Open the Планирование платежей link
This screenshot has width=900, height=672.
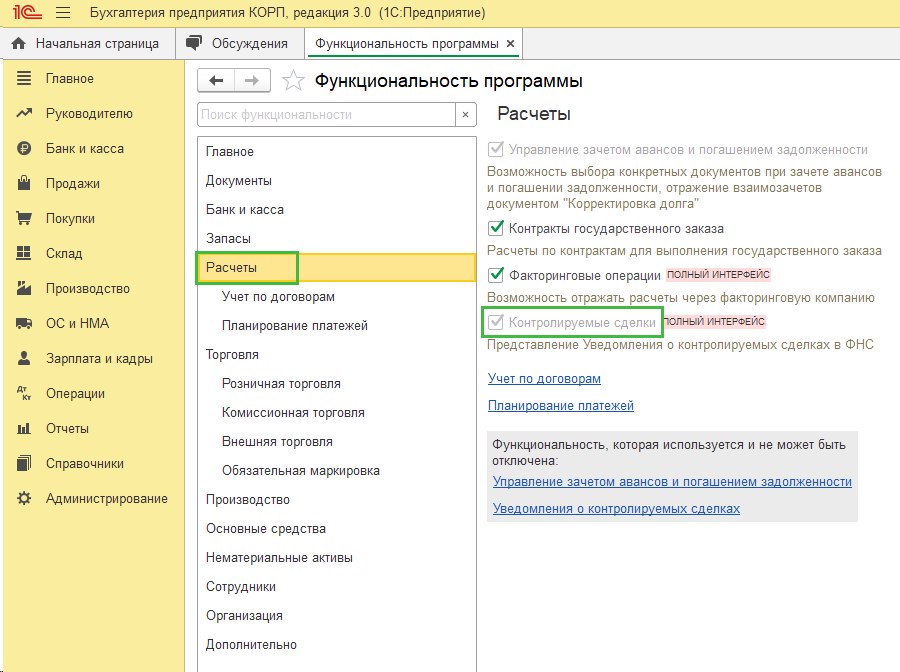click(561, 406)
